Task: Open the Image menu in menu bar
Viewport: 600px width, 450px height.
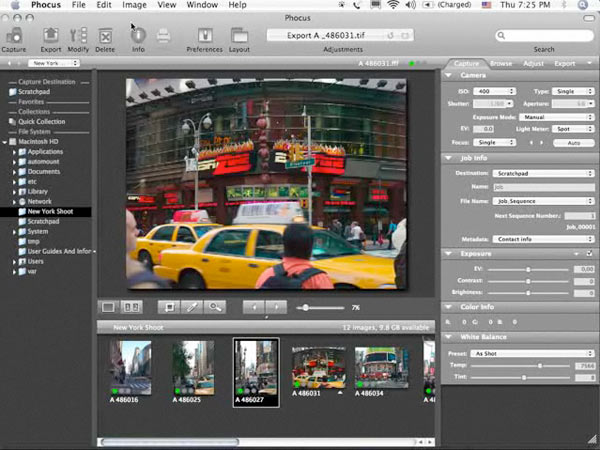Action: (134, 6)
